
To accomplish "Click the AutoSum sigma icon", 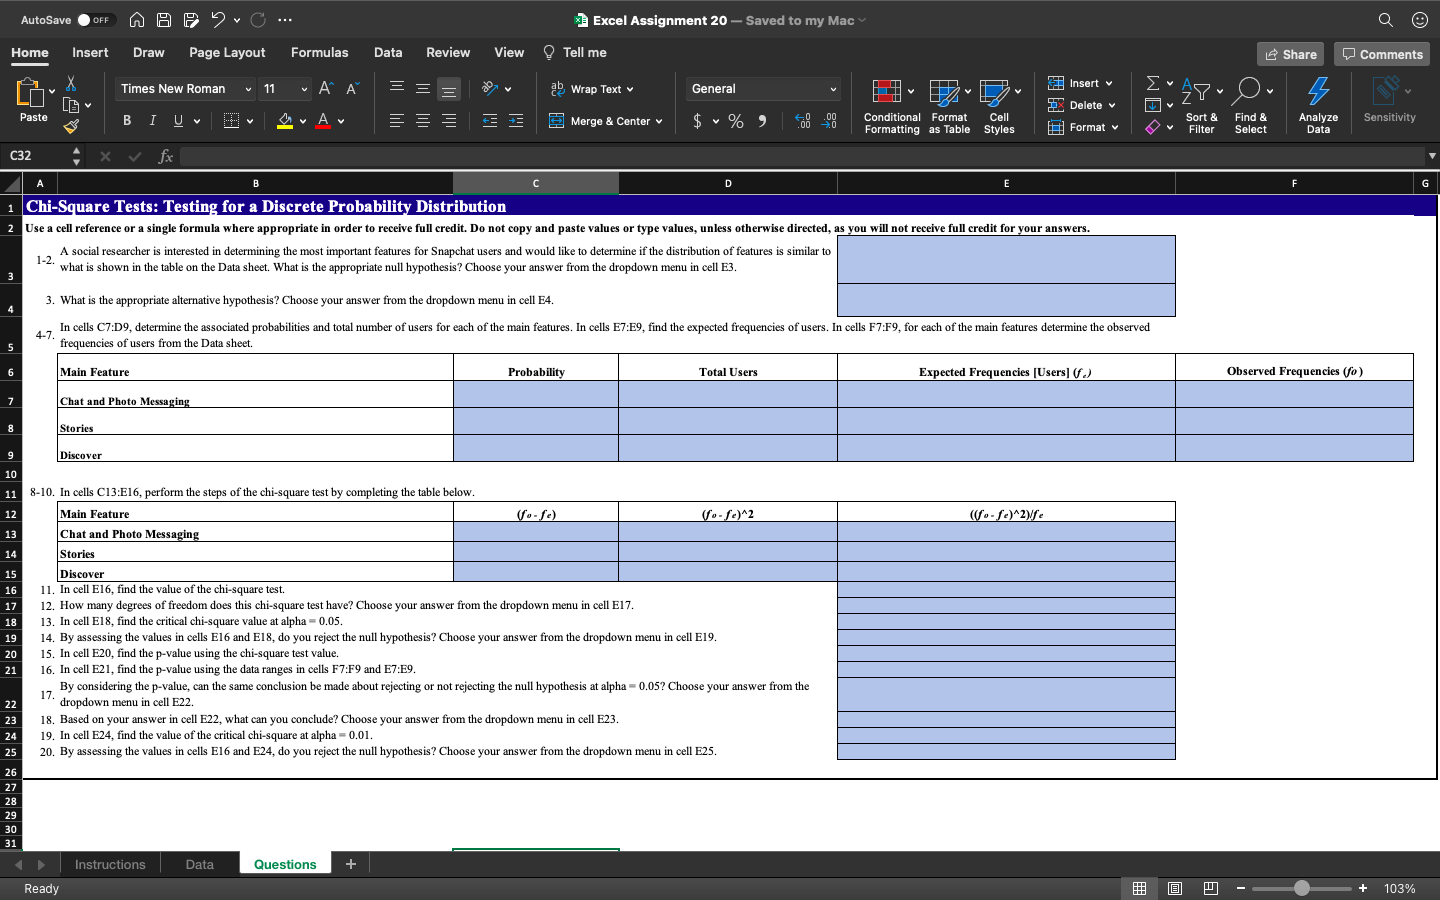I will pyautogui.click(x=1153, y=83).
